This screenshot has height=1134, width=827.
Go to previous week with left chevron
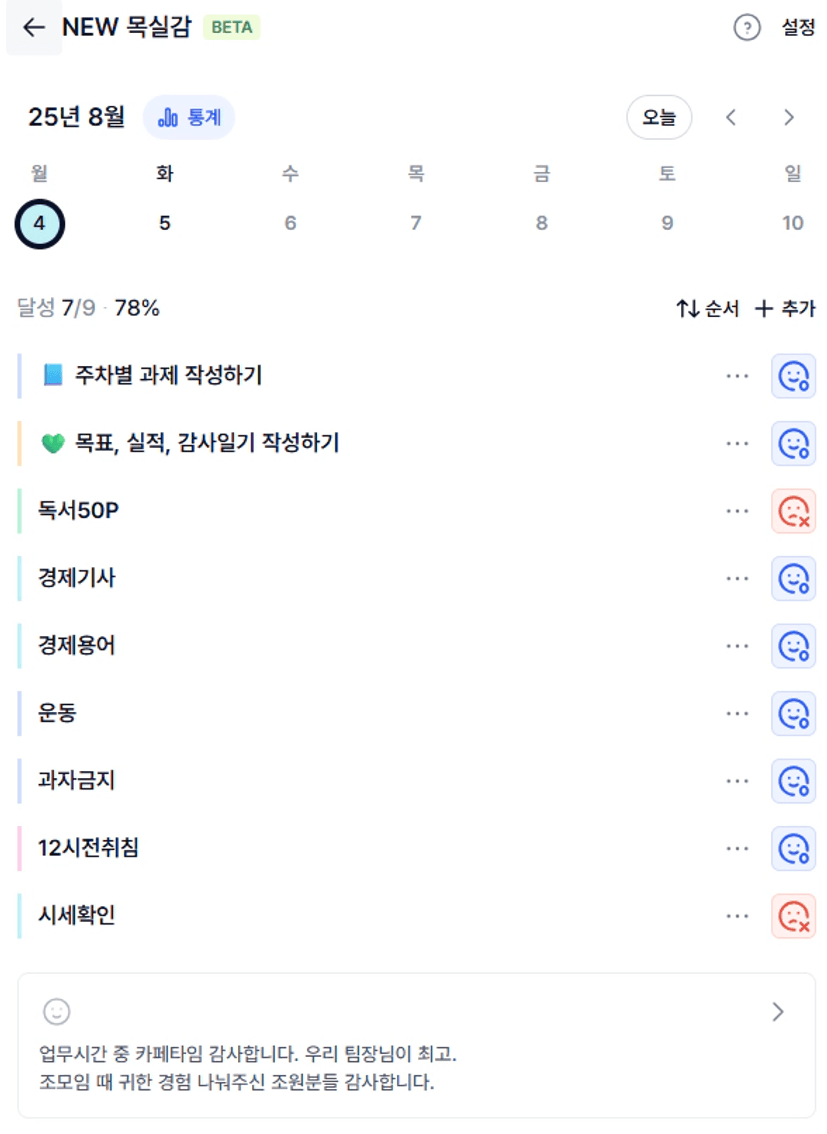(x=731, y=117)
